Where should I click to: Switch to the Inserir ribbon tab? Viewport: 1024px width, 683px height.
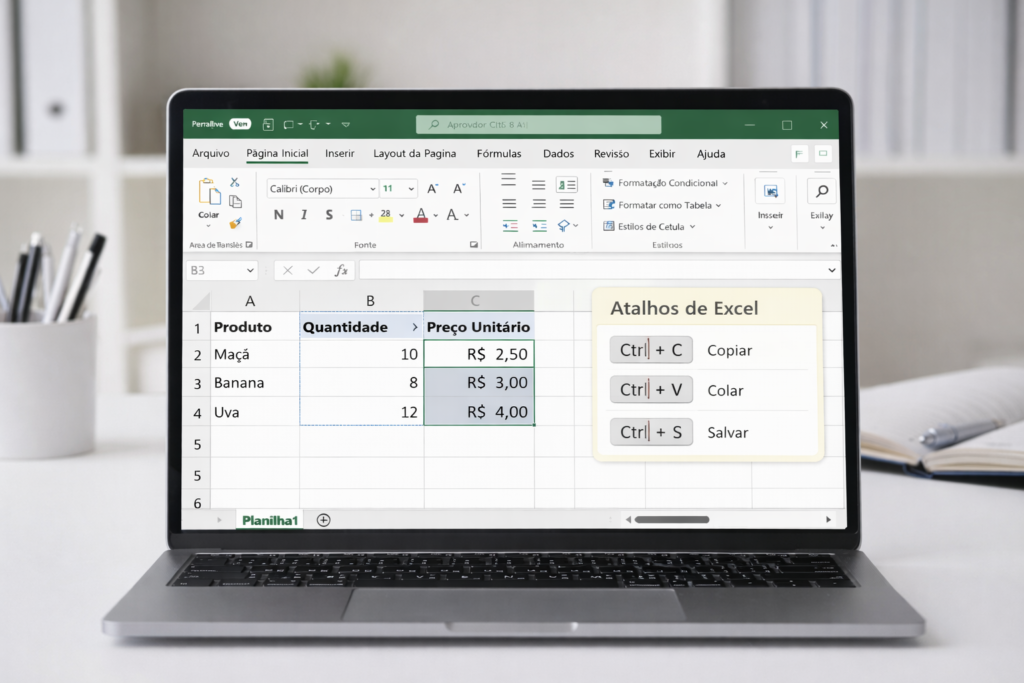click(340, 154)
